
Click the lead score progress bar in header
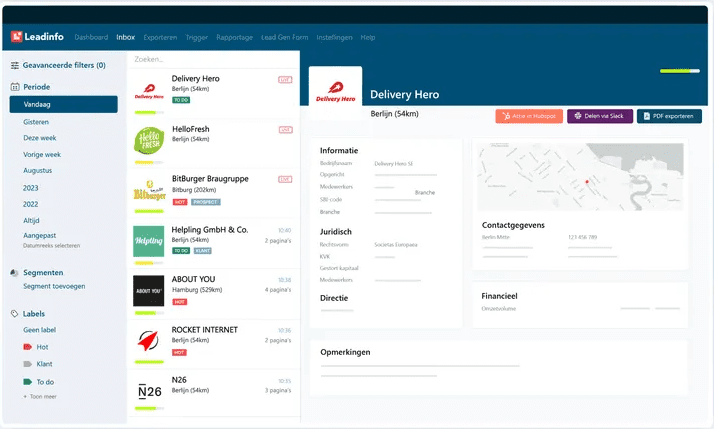pyautogui.click(x=679, y=71)
